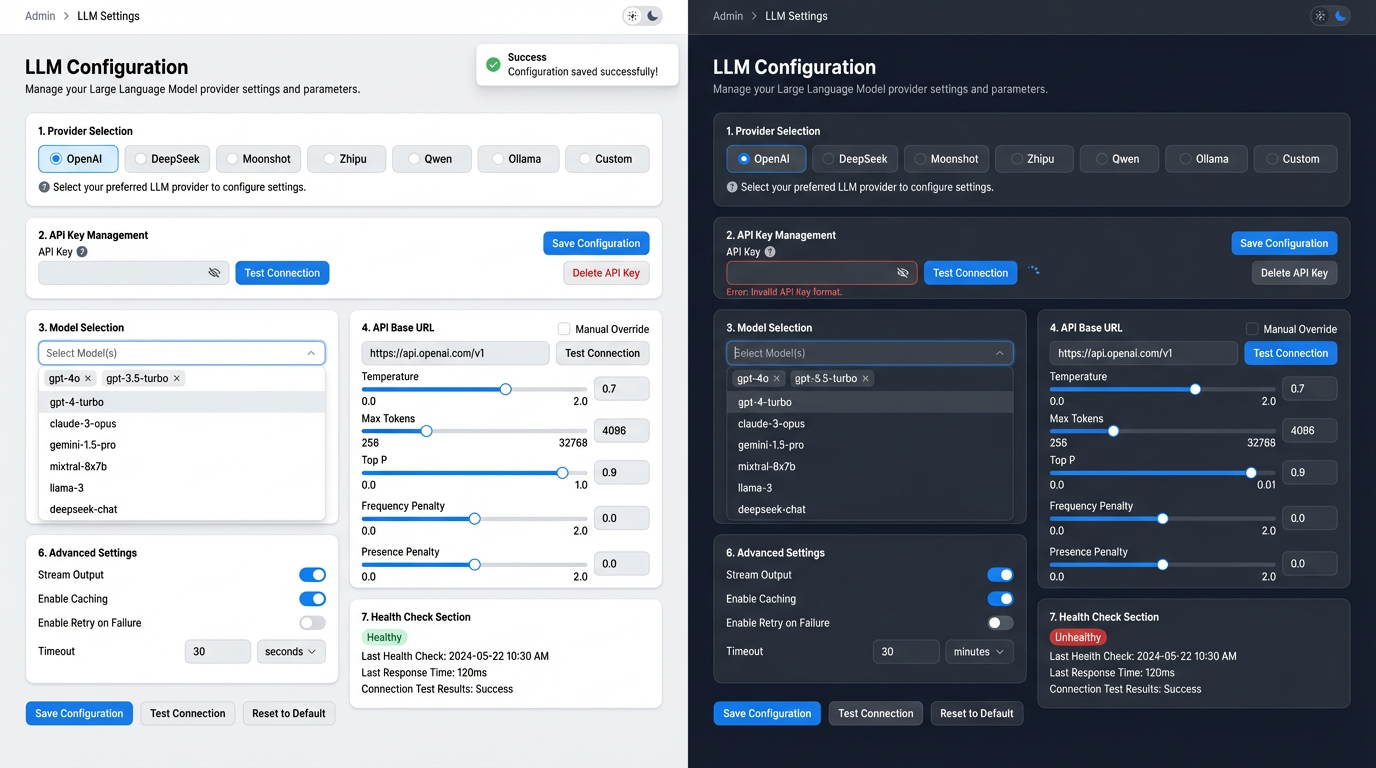Choose claude-3-opus from the light panel model list
Screen dimensions: 1376x768
tap(83, 424)
